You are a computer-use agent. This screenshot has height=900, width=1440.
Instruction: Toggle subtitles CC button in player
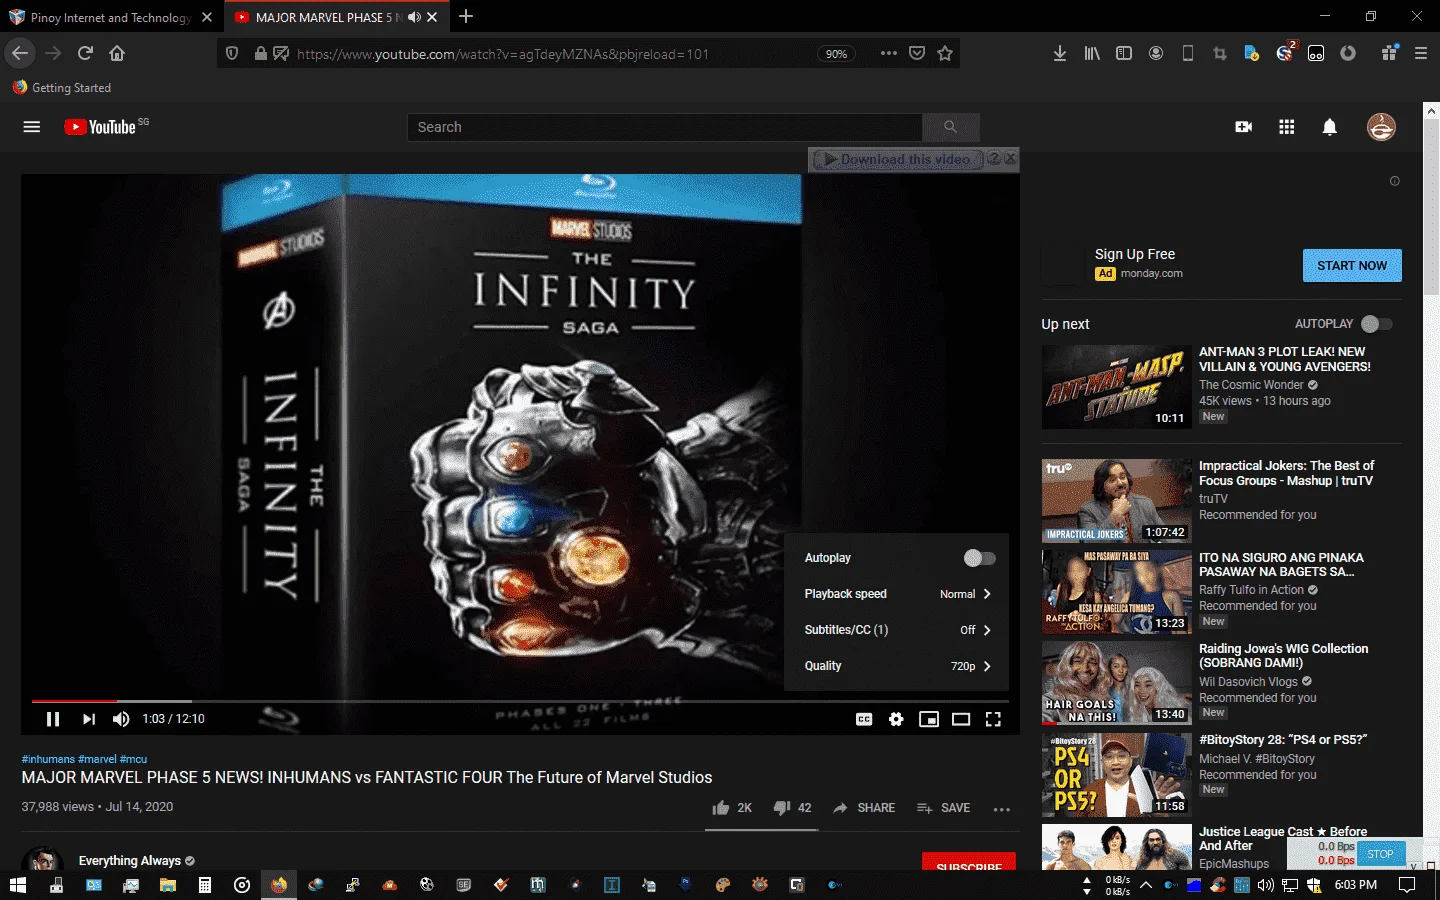[864, 719]
